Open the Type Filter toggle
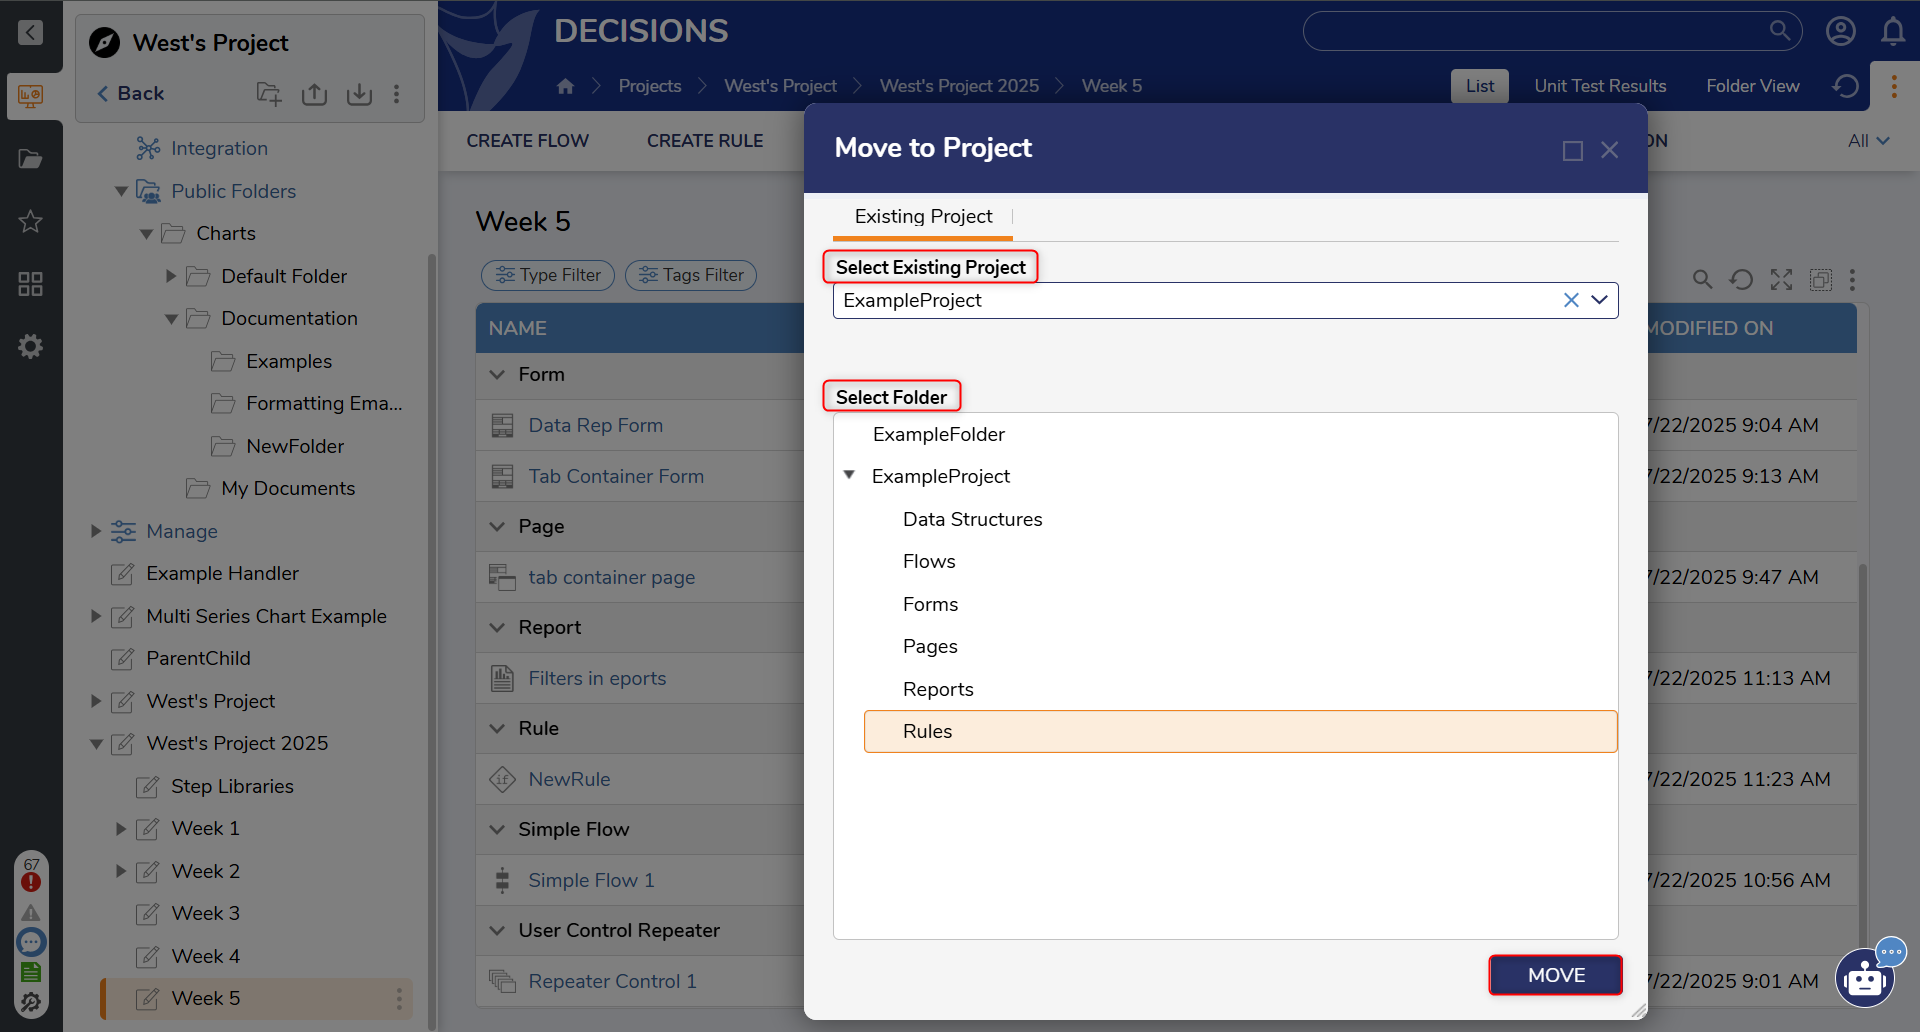The image size is (1920, 1032). (548, 275)
